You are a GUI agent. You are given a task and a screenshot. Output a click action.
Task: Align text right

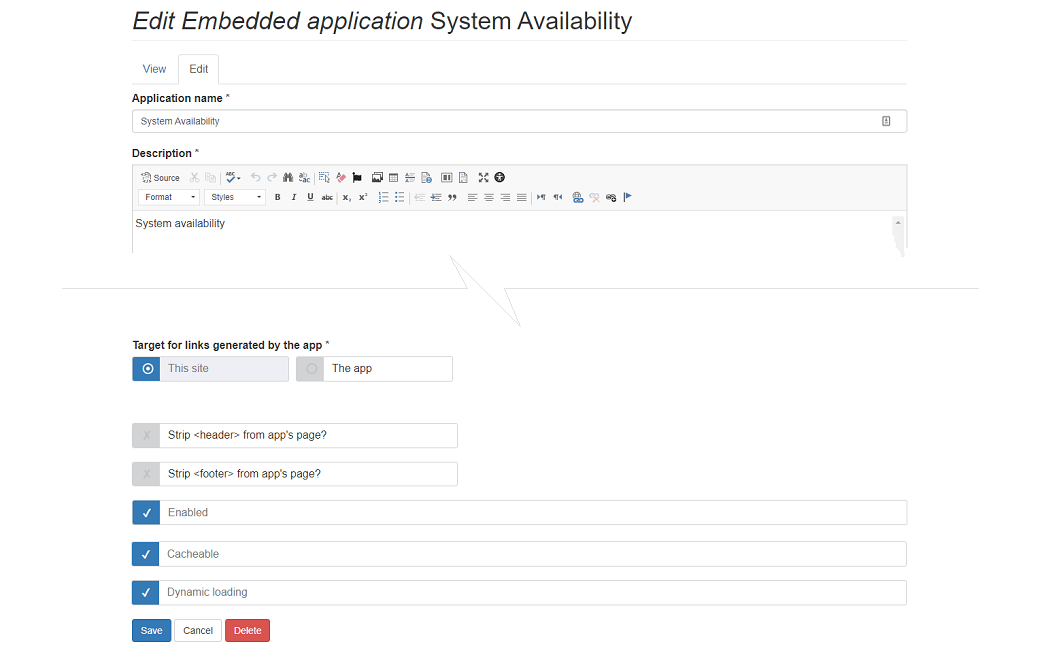click(x=505, y=197)
